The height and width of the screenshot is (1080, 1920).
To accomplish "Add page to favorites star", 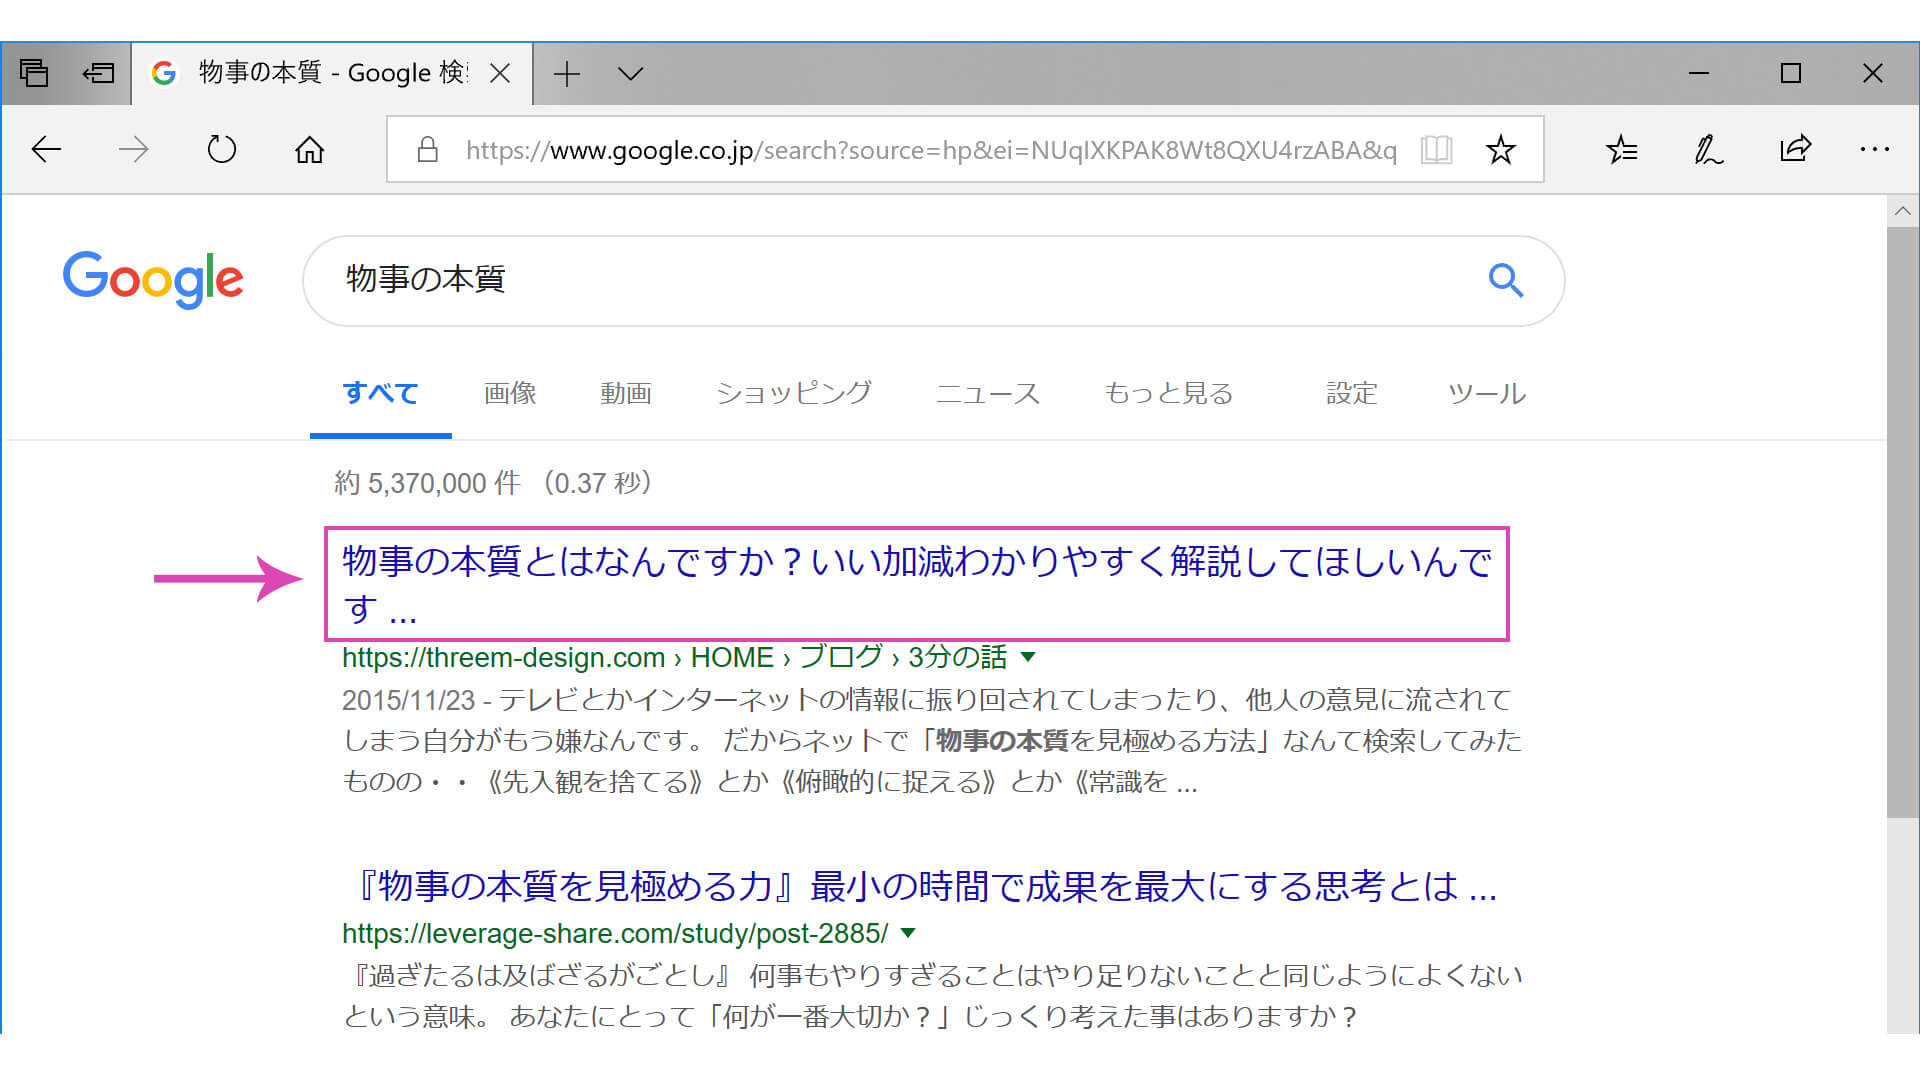I will (x=1500, y=150).
